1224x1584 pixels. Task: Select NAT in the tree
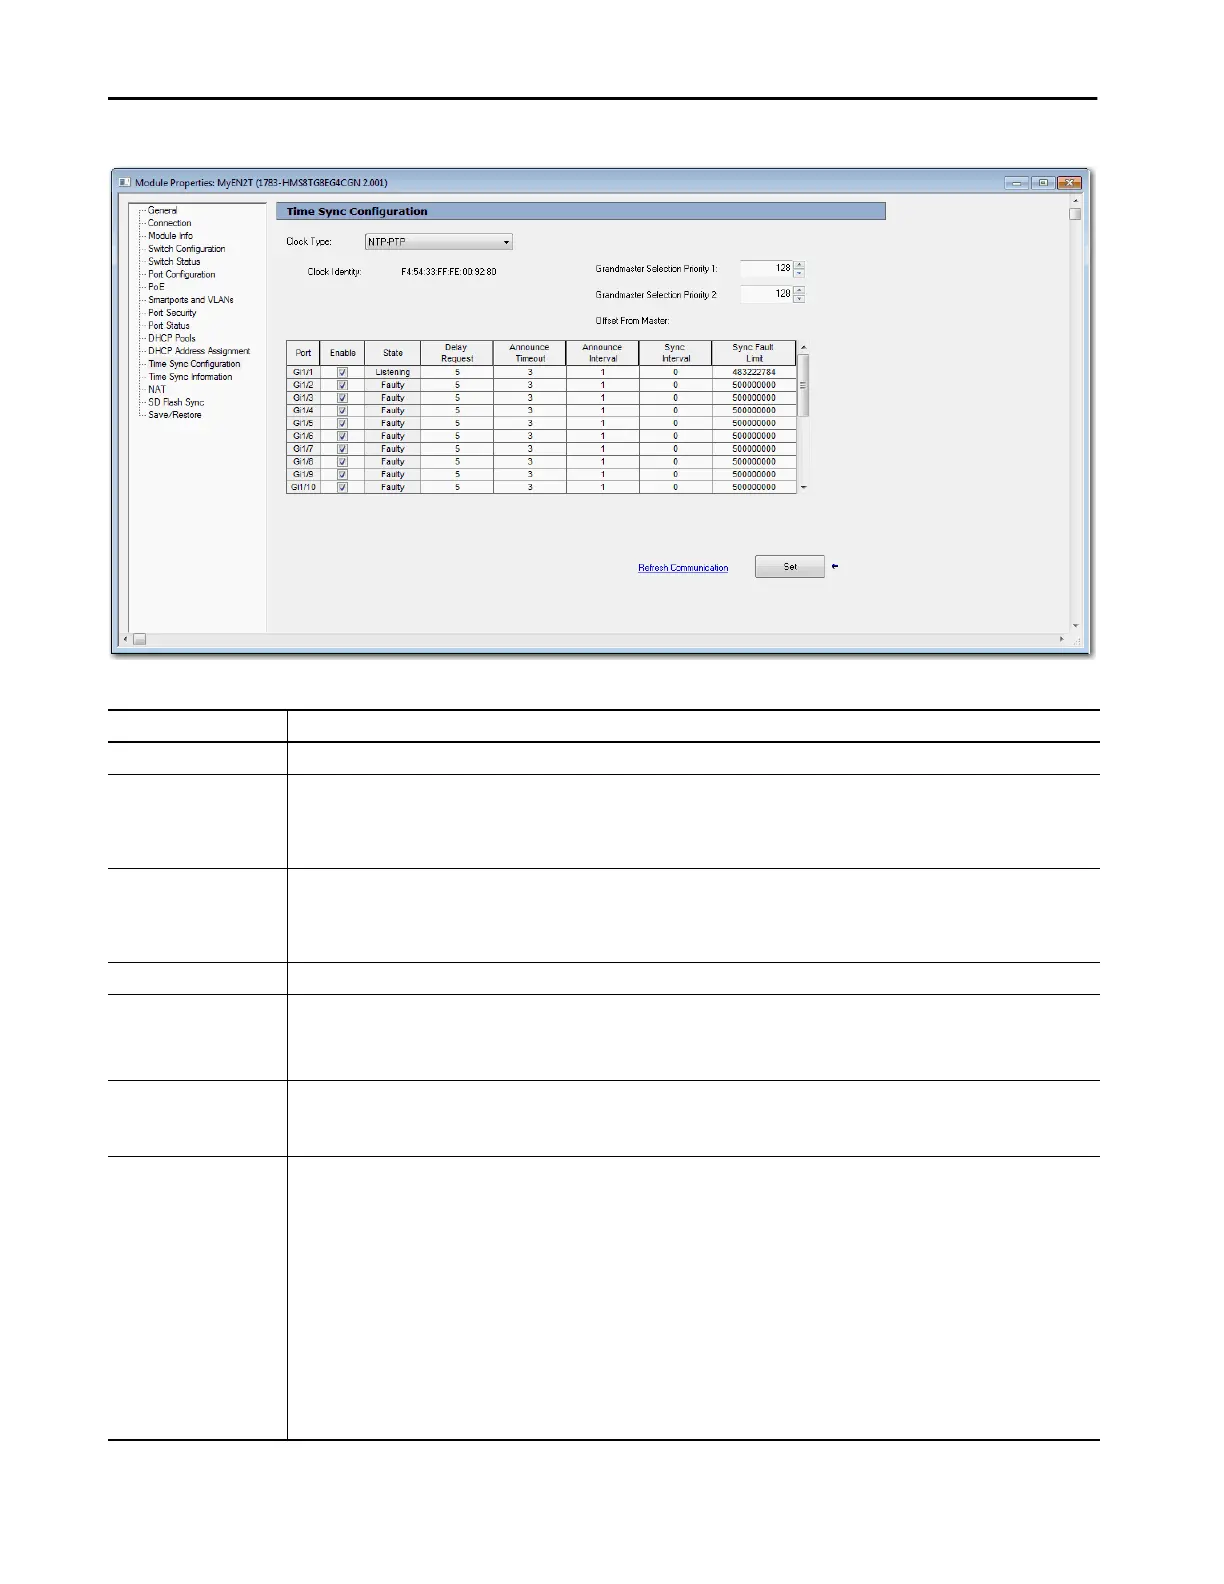coord(157,390)
